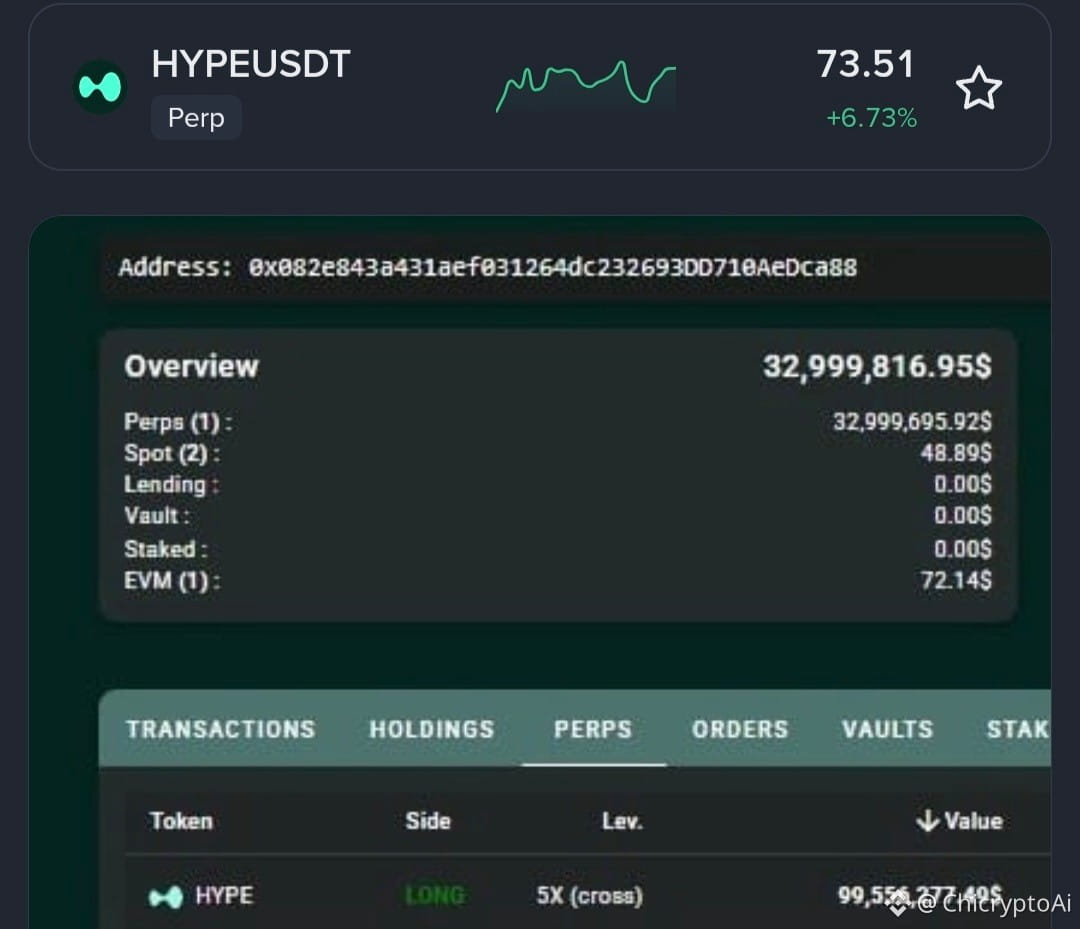Click the 5X (cross) leverage cell

pos(590,896)
